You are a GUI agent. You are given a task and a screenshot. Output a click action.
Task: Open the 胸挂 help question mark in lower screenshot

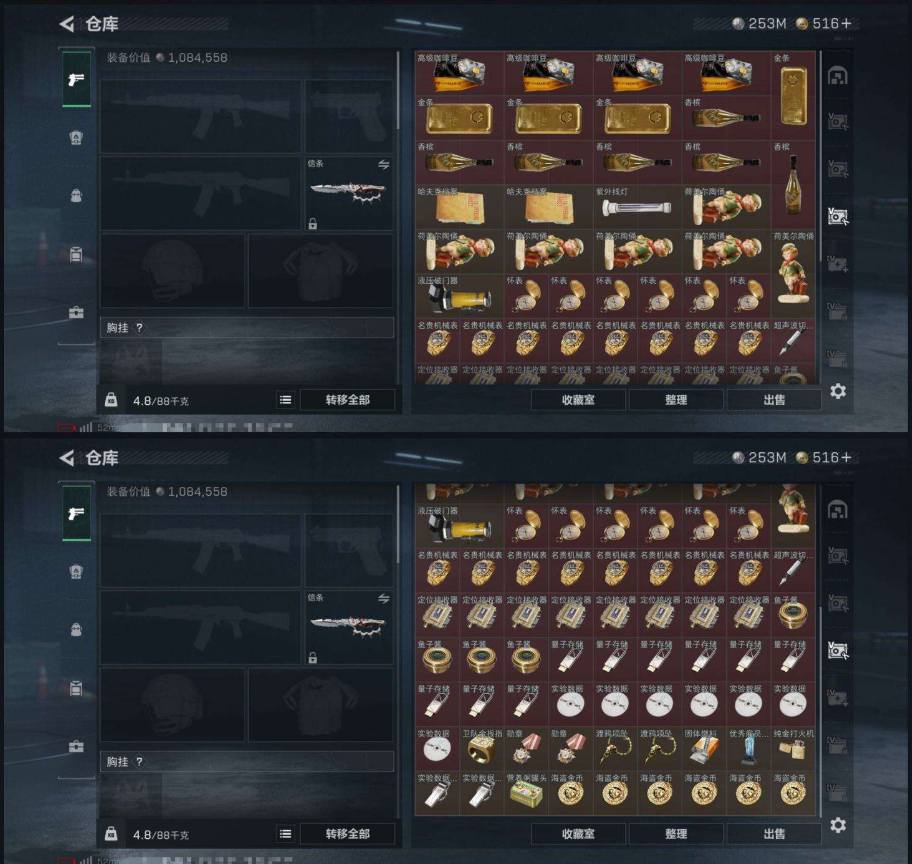click(139, 762)
